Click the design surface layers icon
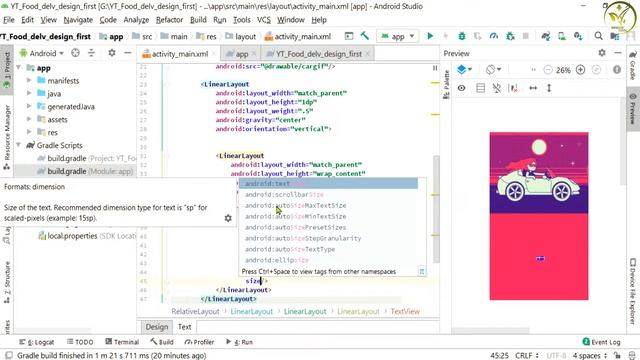This screenshot has width=640, height=360. click(x=464, y=70)
